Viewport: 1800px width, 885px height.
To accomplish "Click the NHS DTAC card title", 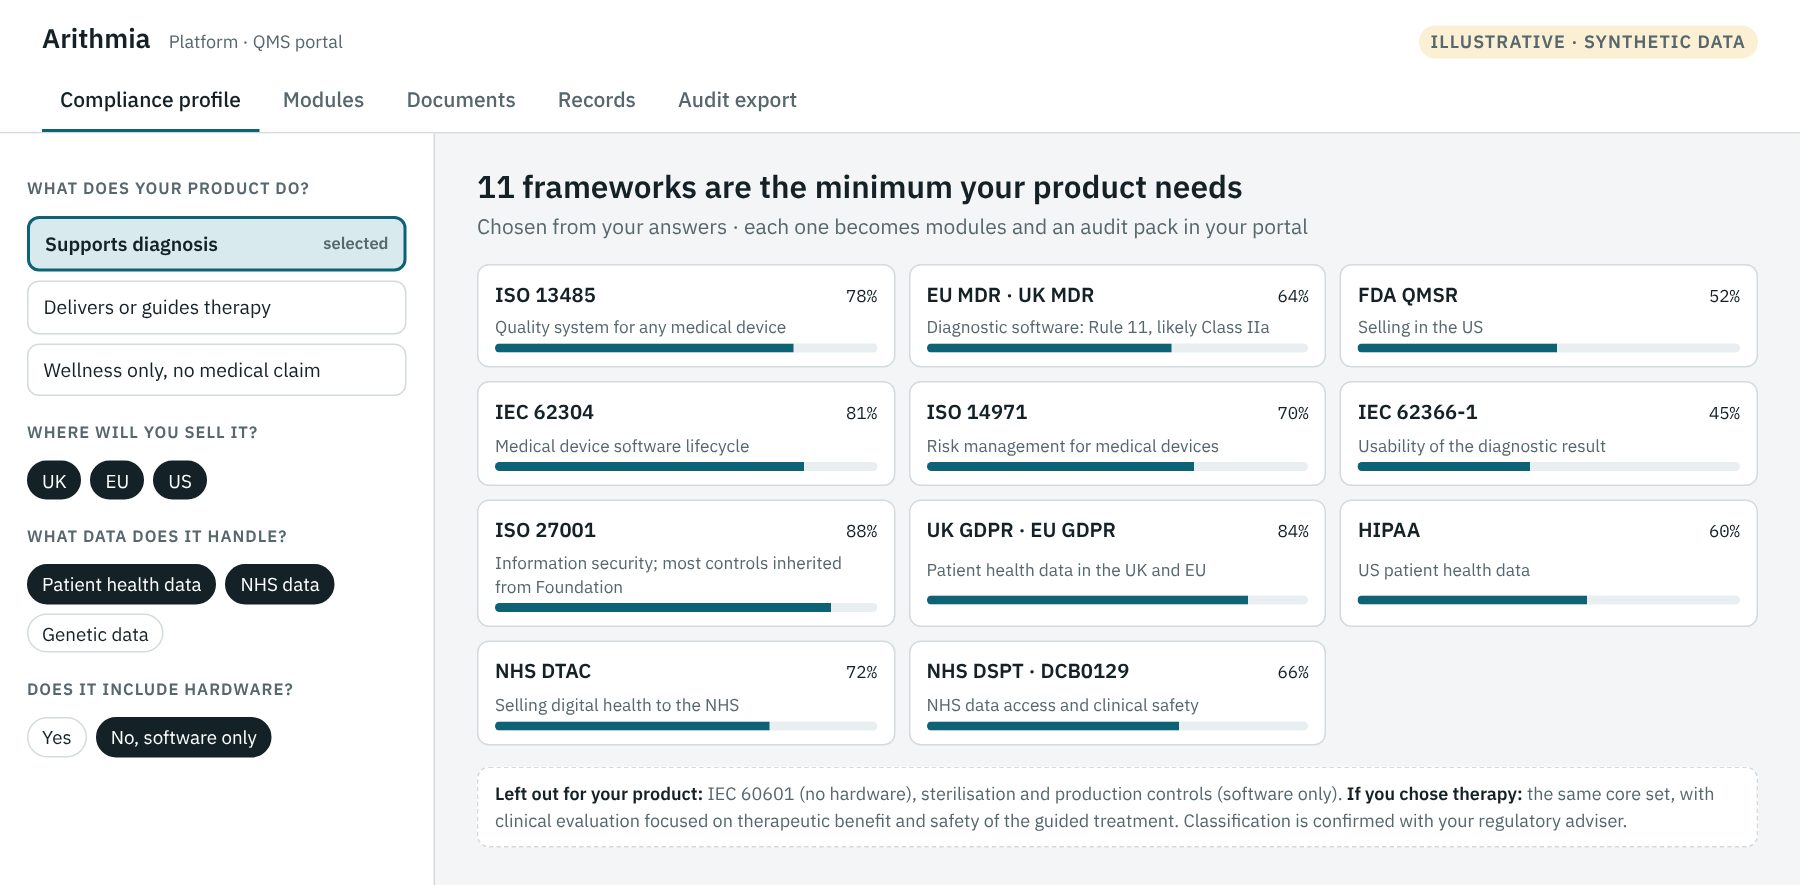I will [x=543, y=671].
